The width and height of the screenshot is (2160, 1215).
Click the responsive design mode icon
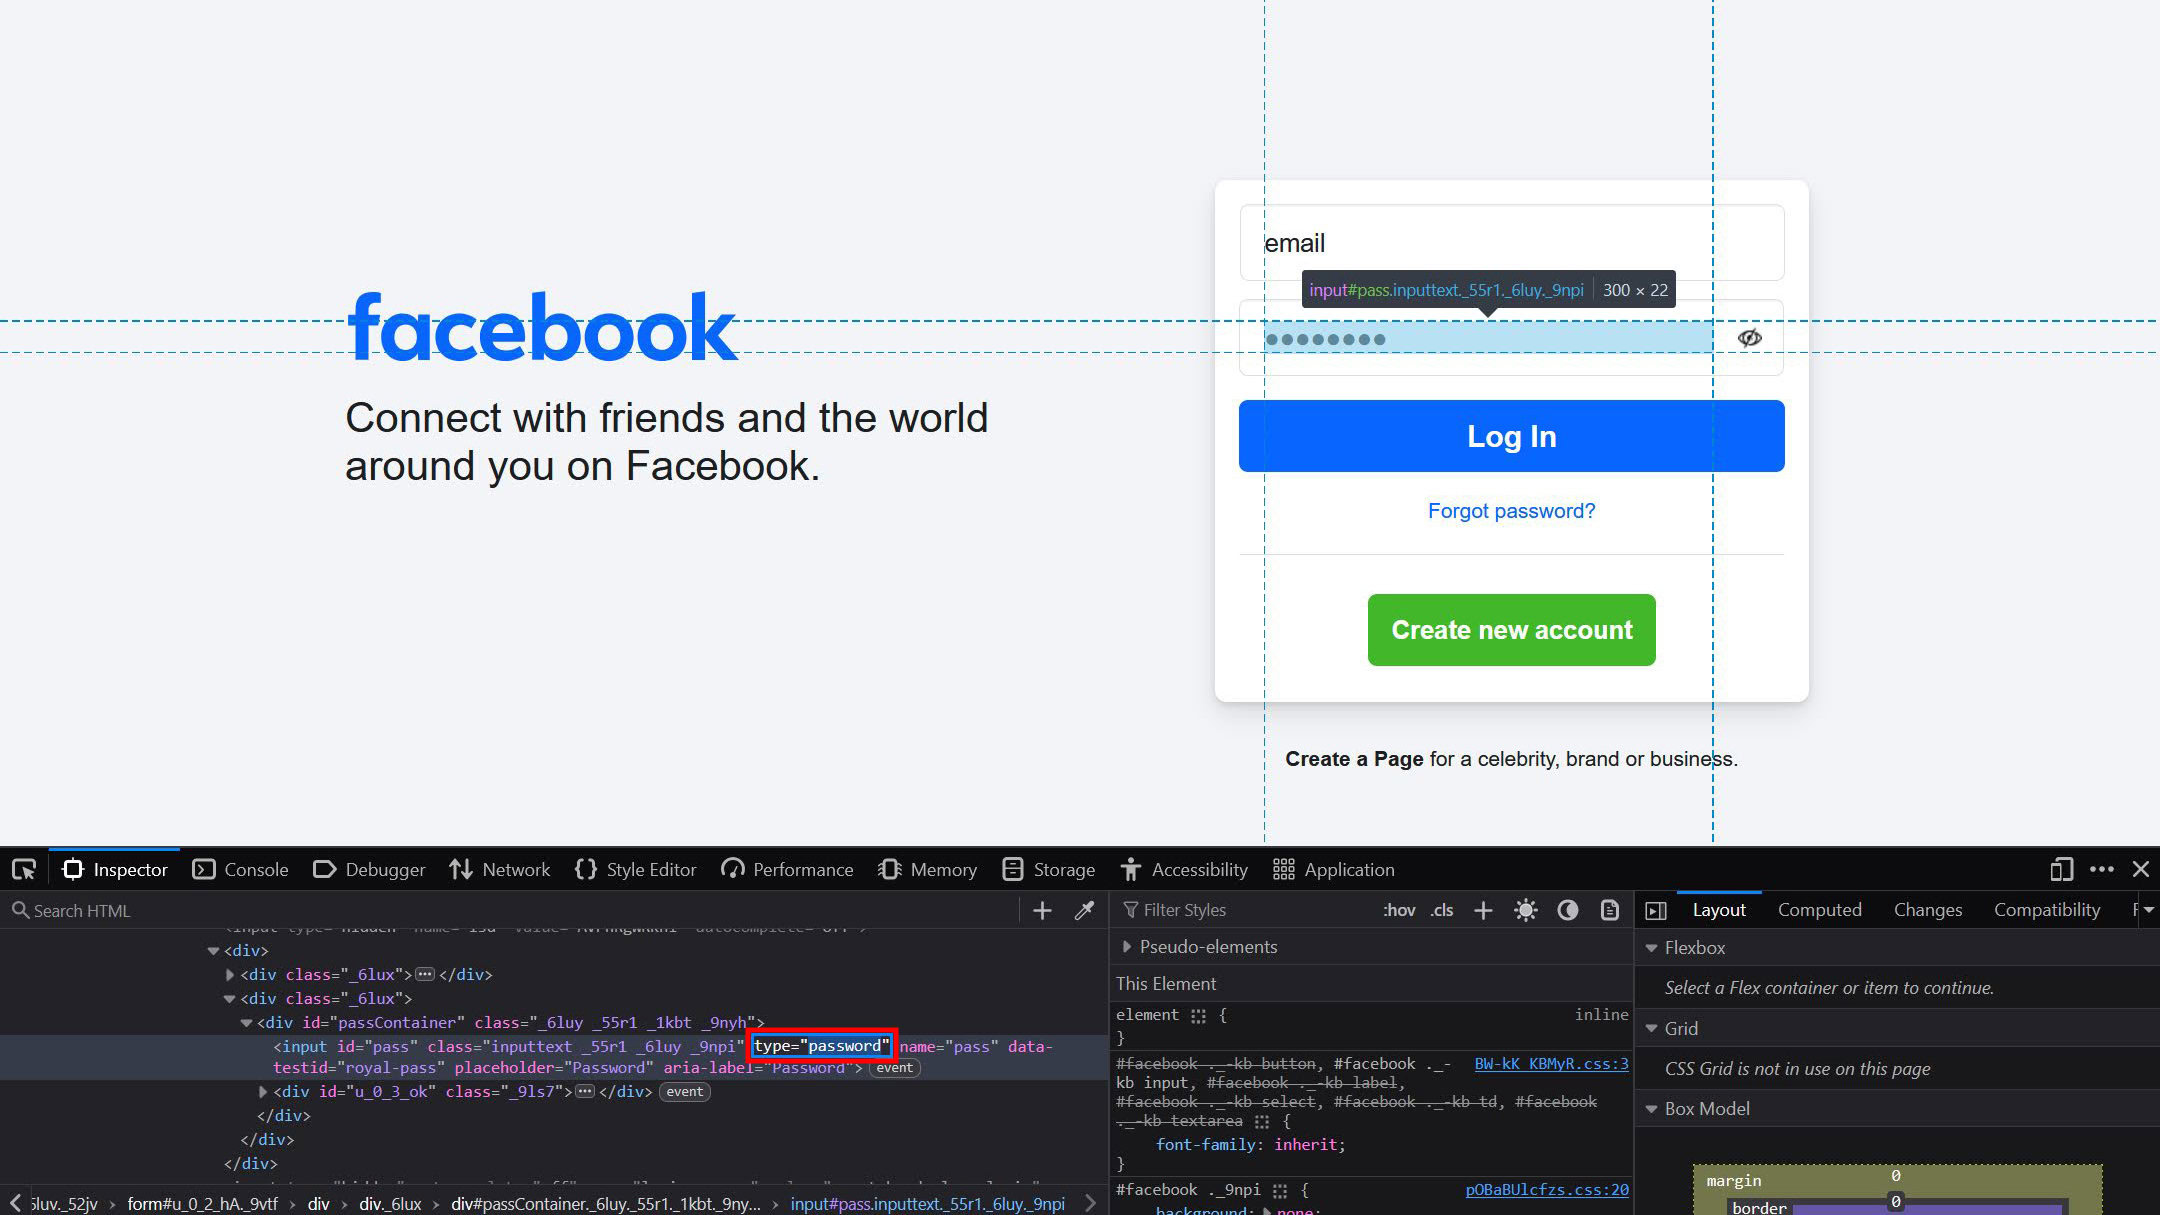[x=2060, y=869]
